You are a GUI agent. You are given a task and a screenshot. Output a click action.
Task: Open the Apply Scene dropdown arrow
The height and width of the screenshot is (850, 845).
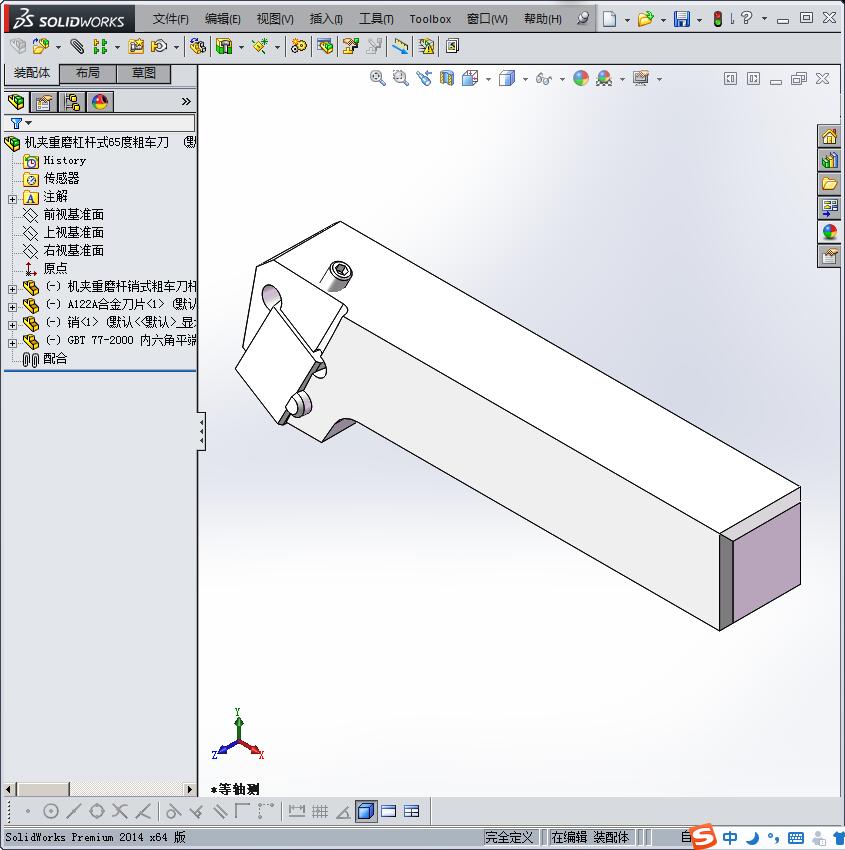(x=622, y=80)
